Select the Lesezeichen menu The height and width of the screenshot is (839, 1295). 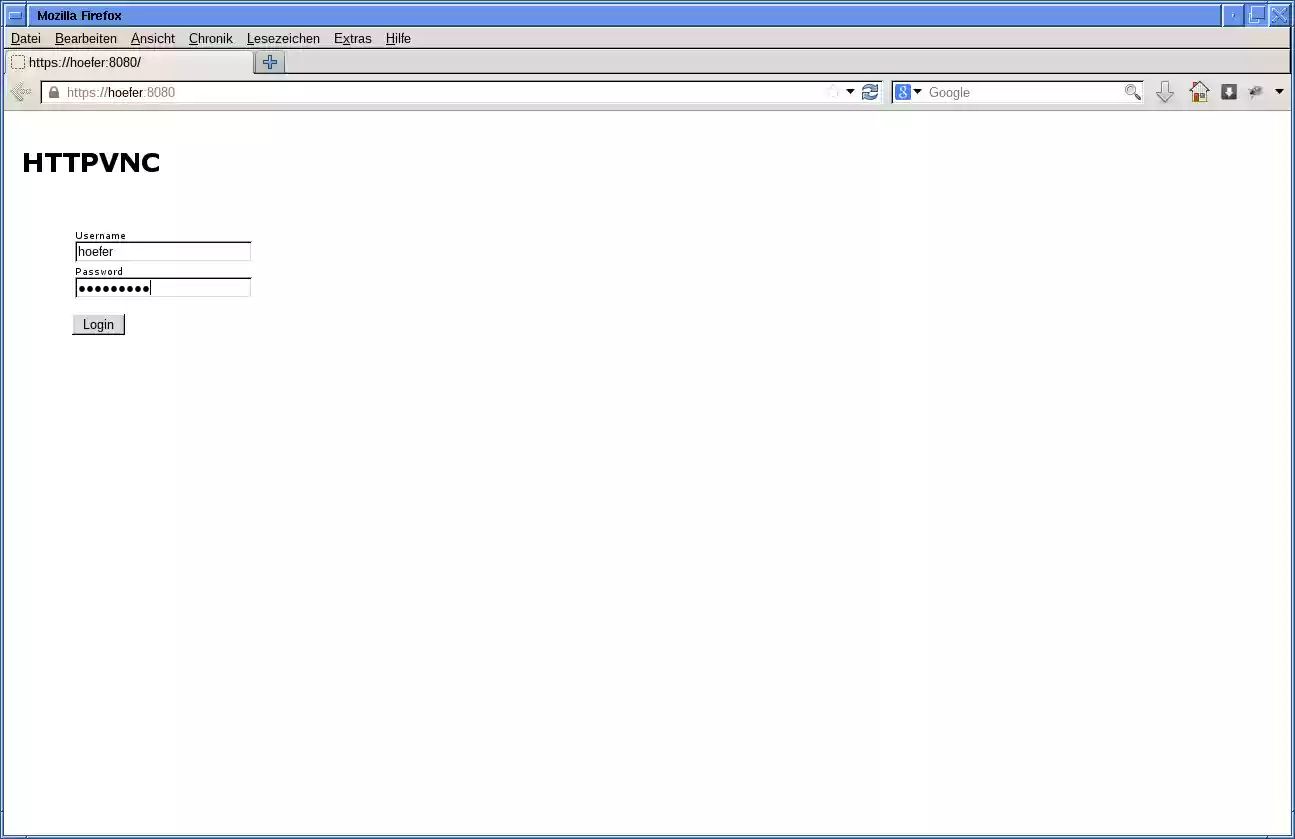click(283, 38)
